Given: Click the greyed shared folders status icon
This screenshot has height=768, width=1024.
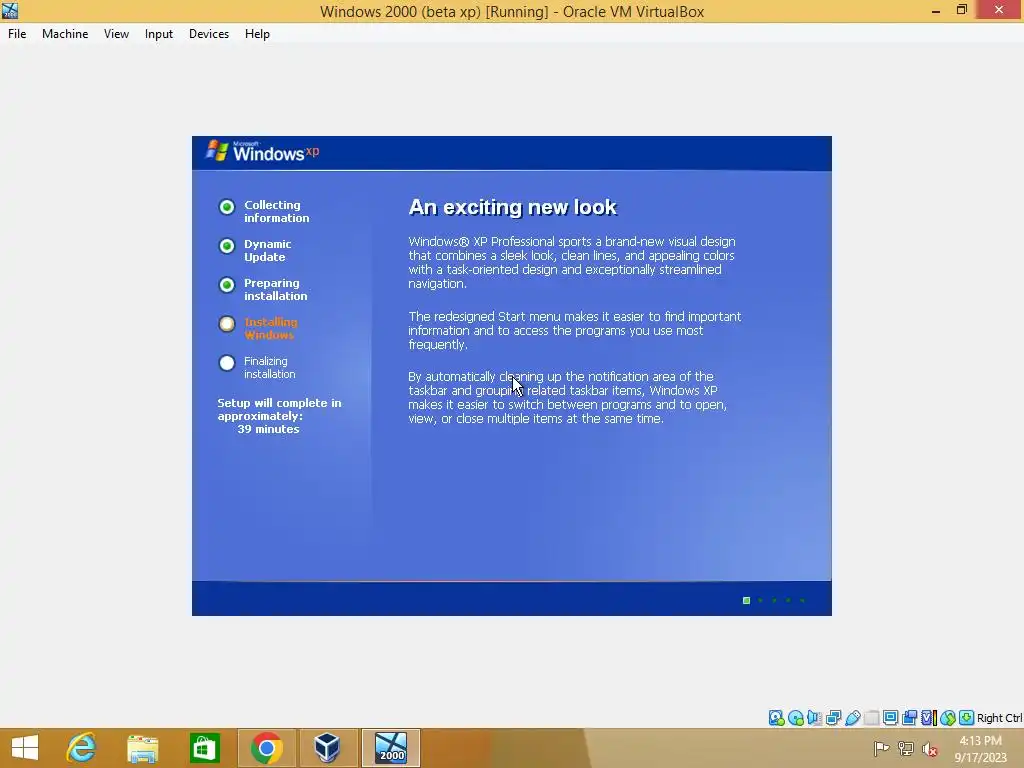Looking at the screenshot, I should click(871, 718).
